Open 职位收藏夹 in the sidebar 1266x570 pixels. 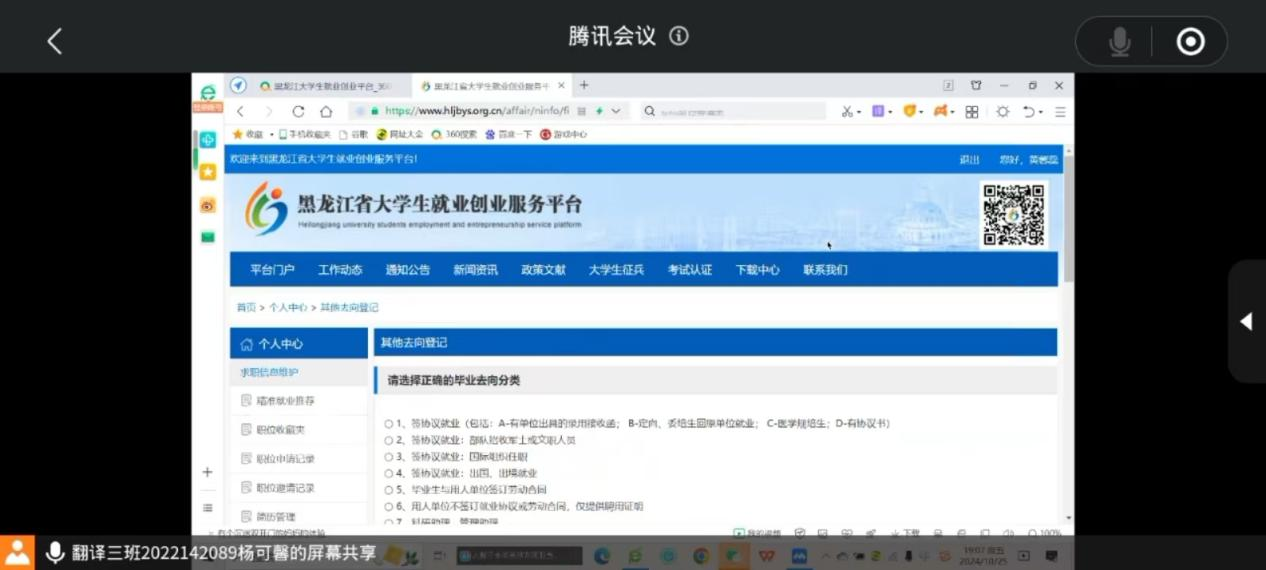[x=280, y=429]
